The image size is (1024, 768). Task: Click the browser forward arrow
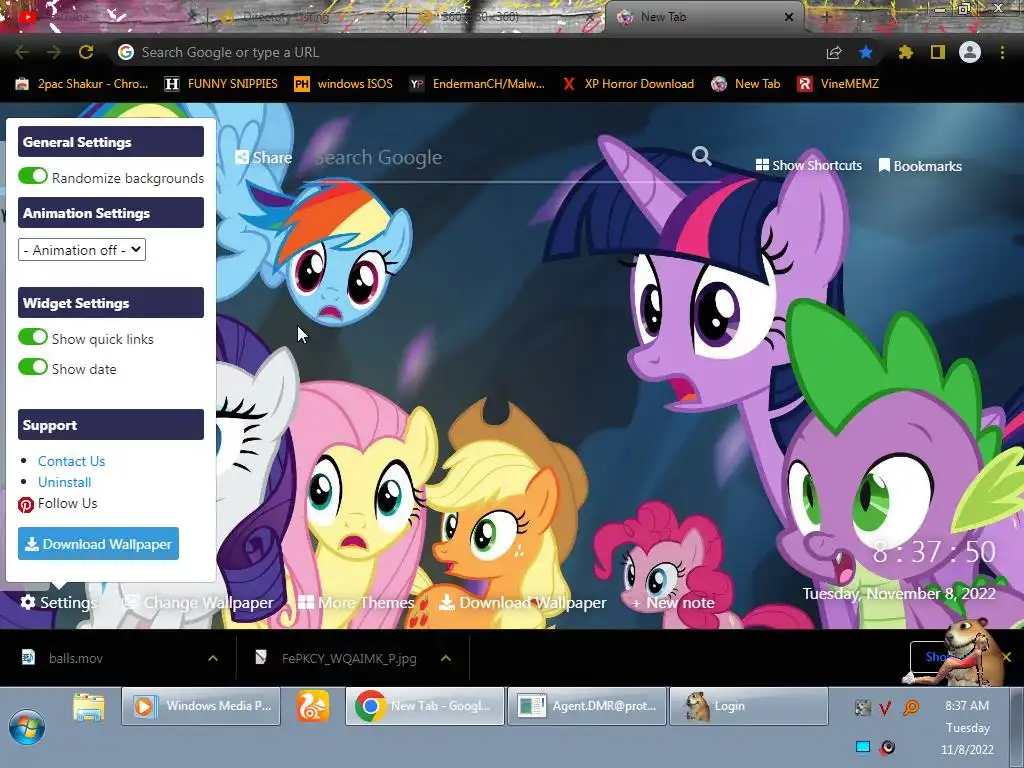[x=54, y=52]
